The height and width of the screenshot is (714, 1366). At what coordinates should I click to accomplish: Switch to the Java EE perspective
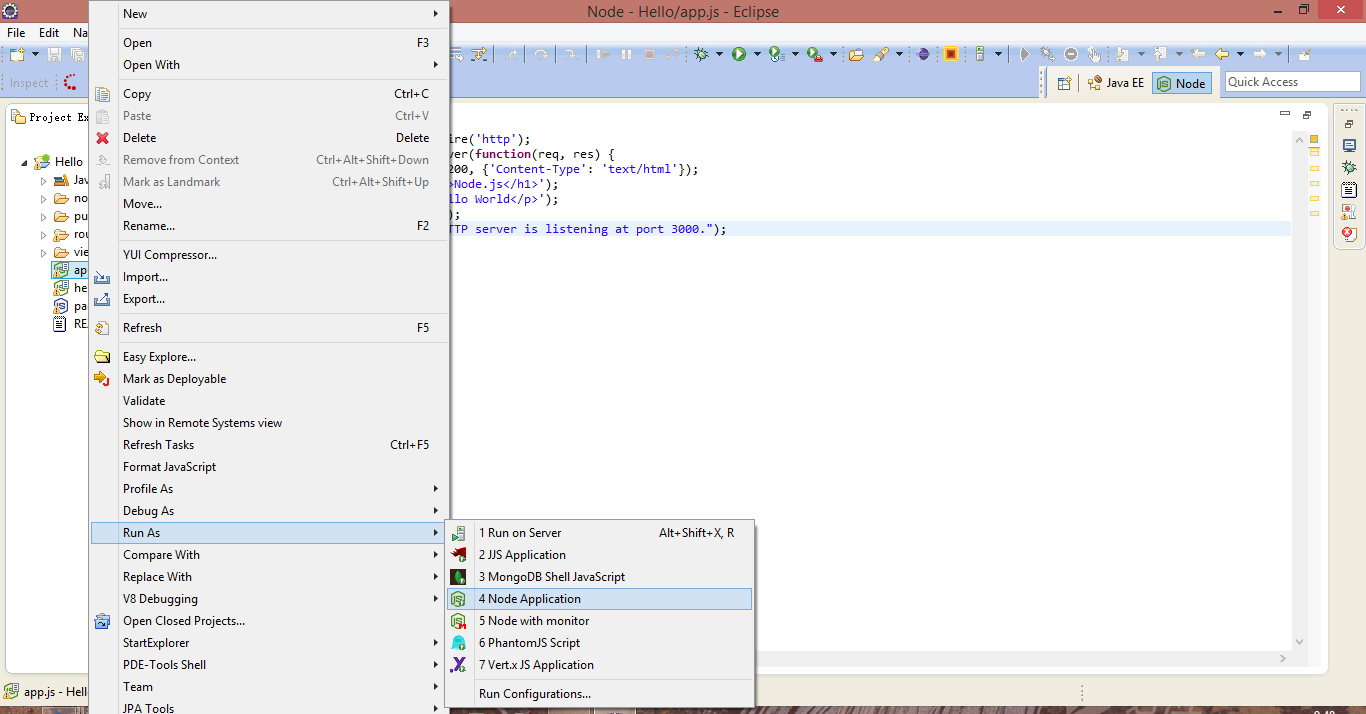tap(1115, 83)
